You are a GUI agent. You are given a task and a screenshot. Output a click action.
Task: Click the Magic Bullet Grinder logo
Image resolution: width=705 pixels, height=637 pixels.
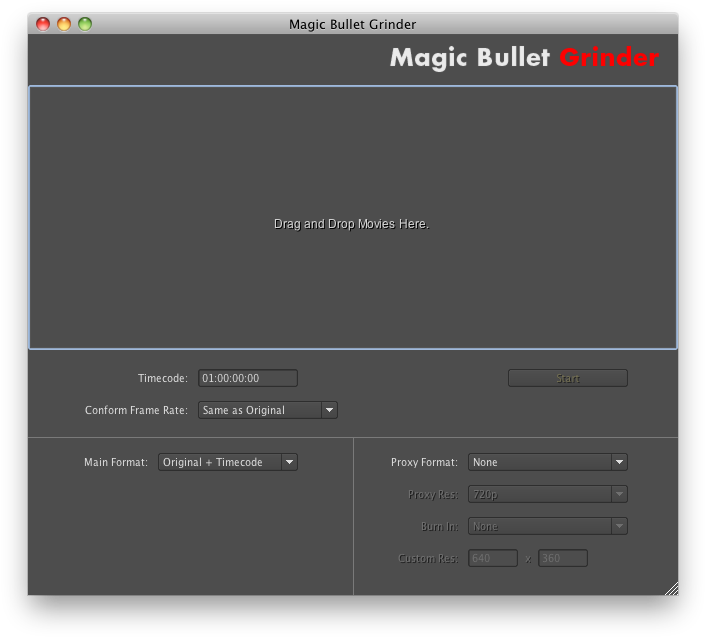point(524,58)
